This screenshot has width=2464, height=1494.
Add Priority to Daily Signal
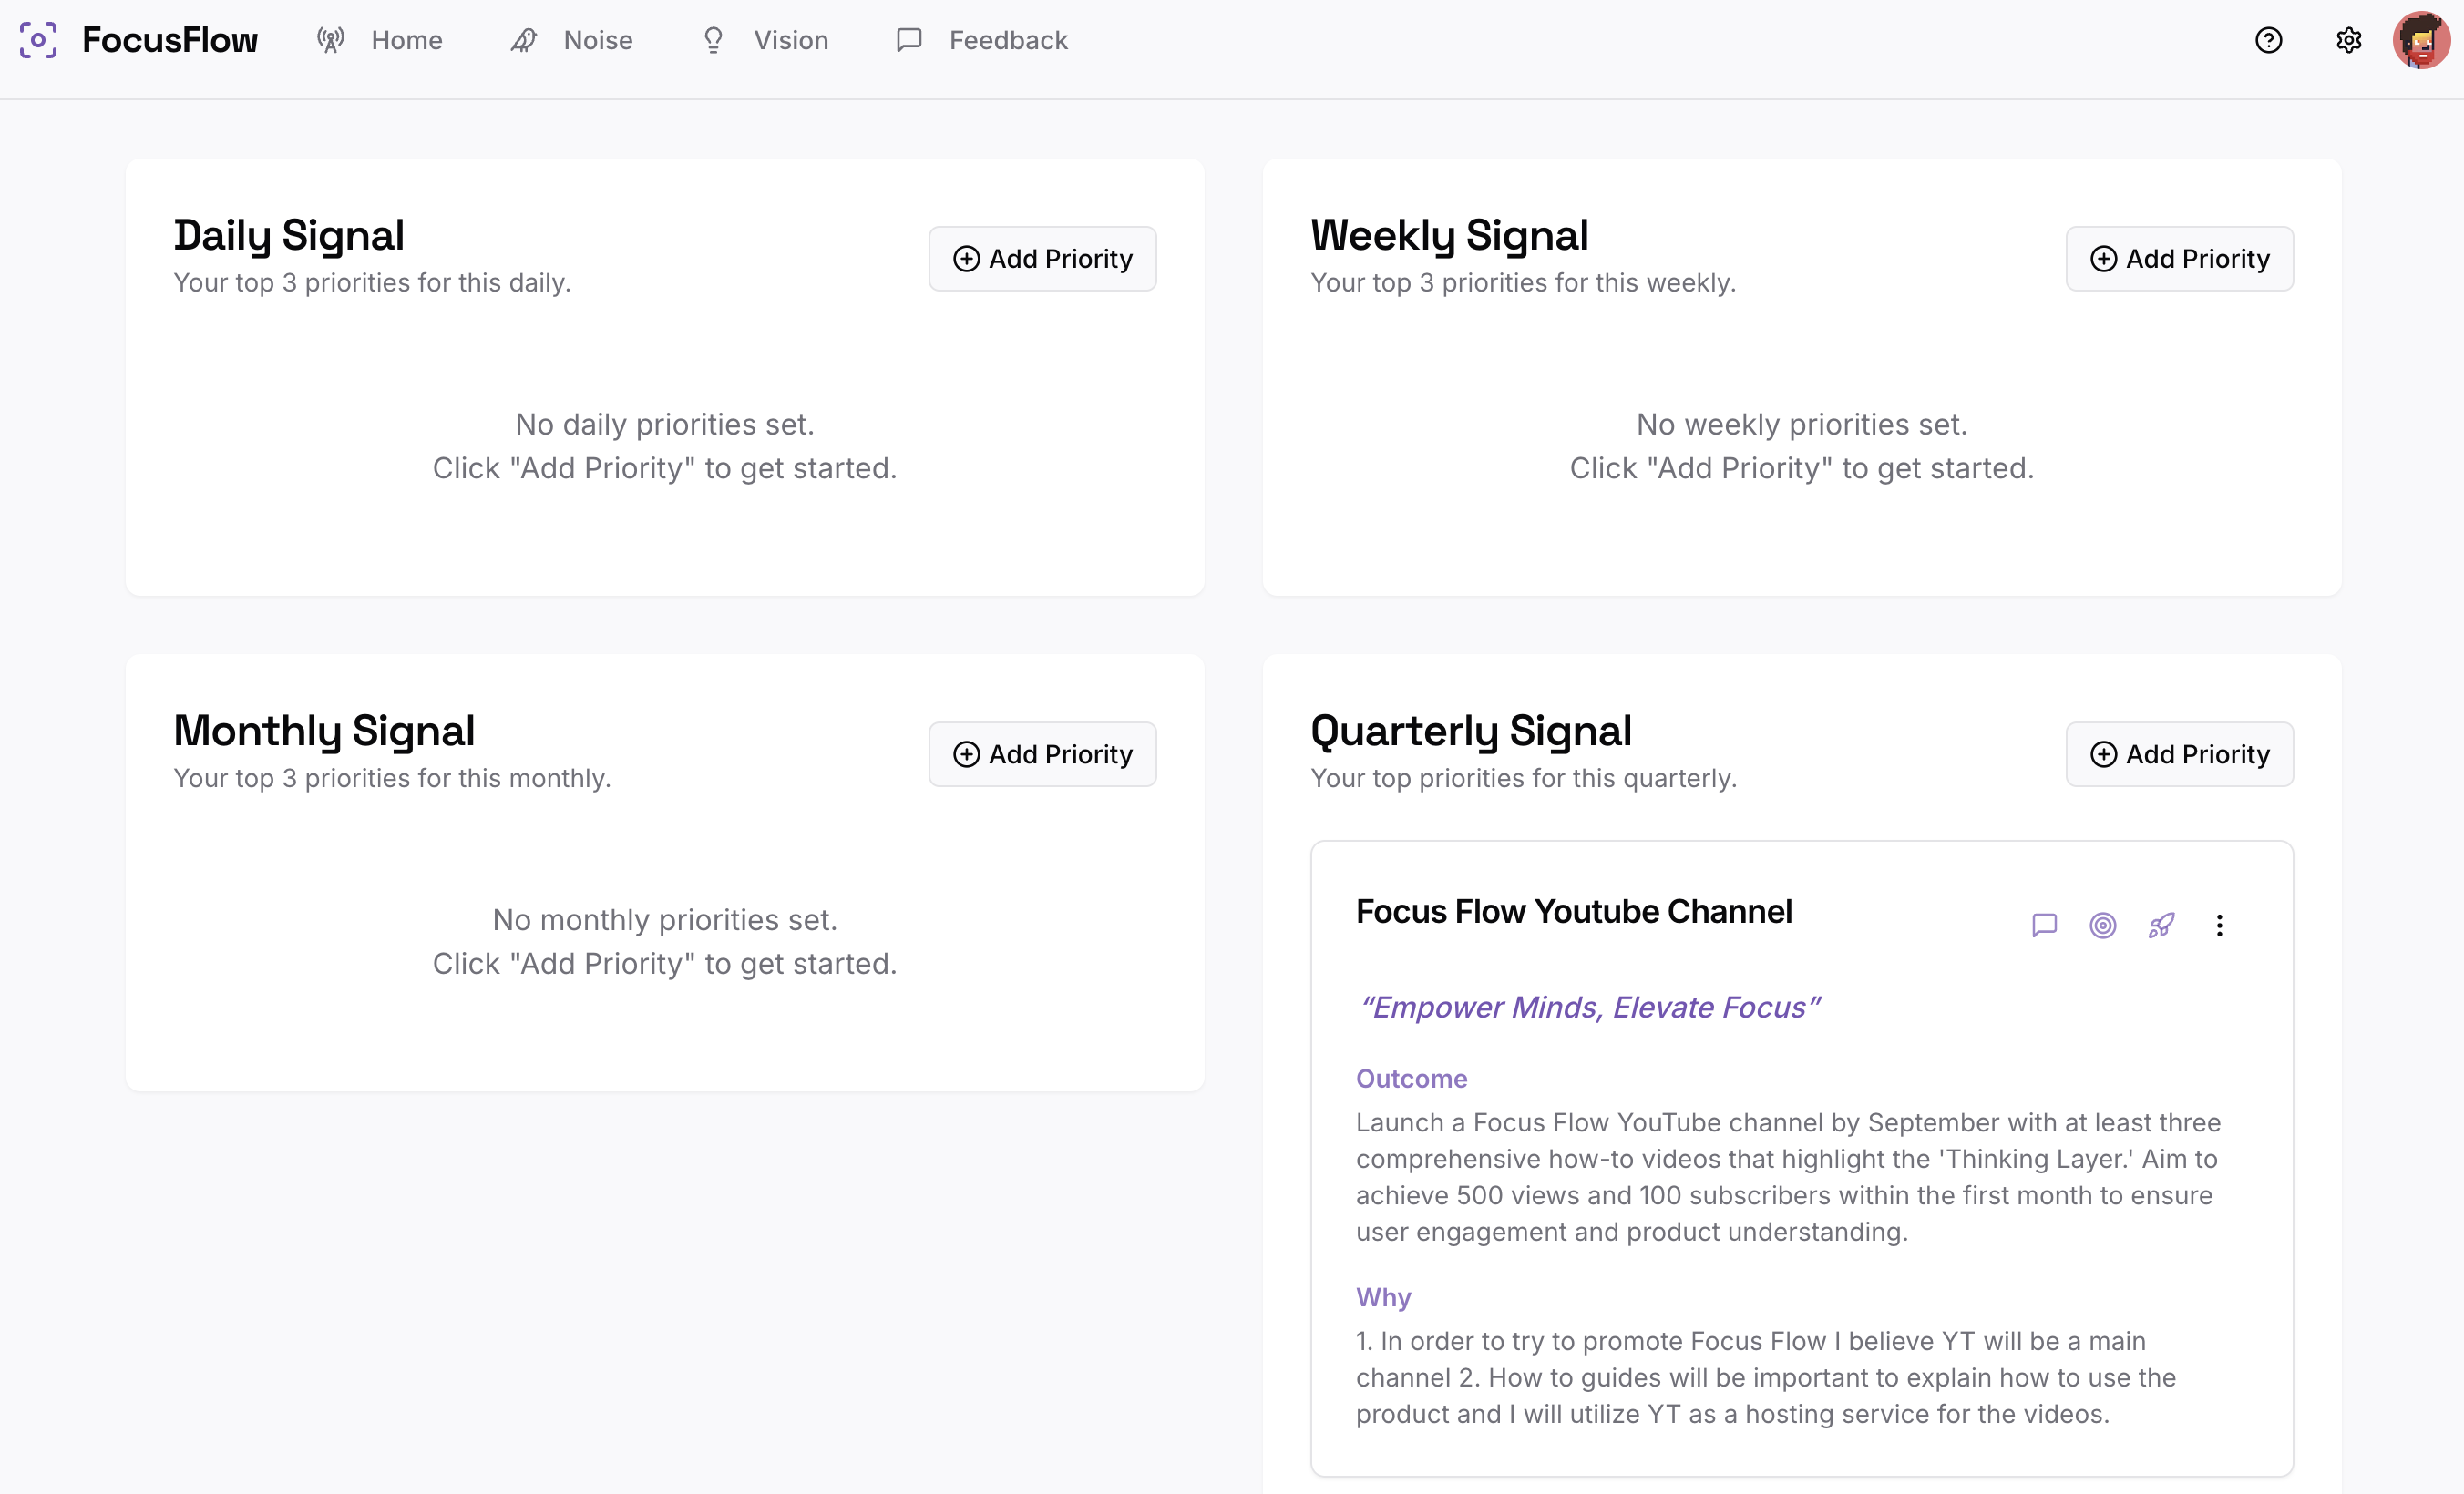click(x=1042, y=259)
